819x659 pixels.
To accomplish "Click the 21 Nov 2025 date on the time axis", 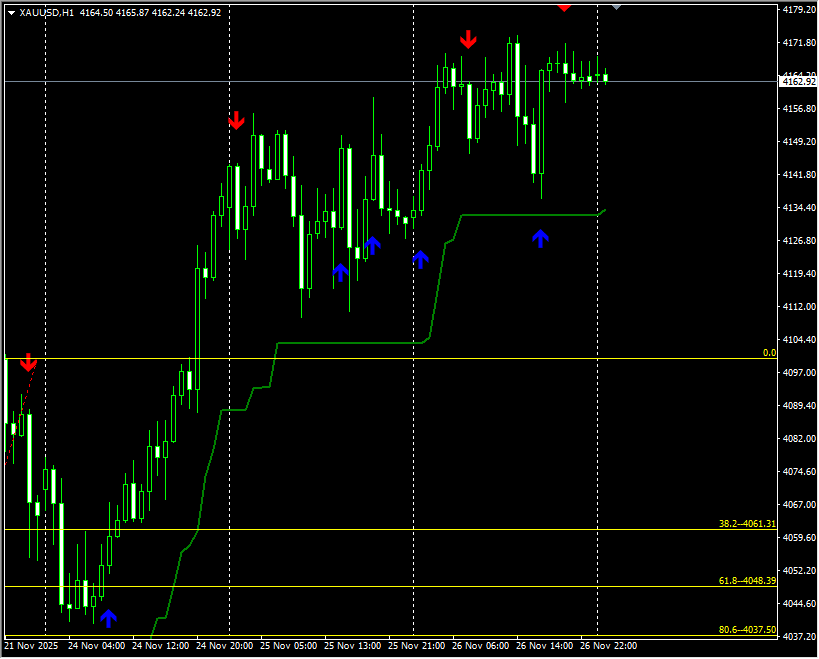I will click(x=31, y=646).
